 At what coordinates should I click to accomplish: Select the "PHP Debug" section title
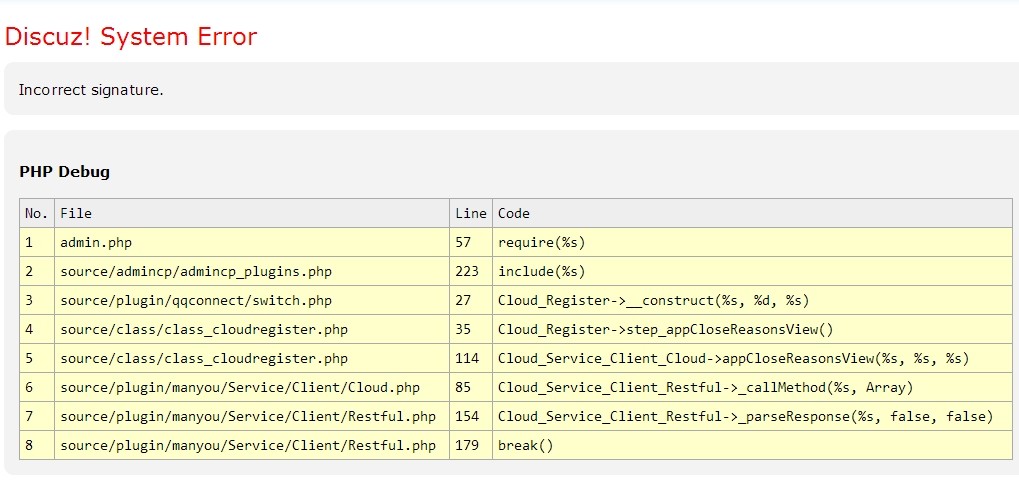click(x=64, y=172)
